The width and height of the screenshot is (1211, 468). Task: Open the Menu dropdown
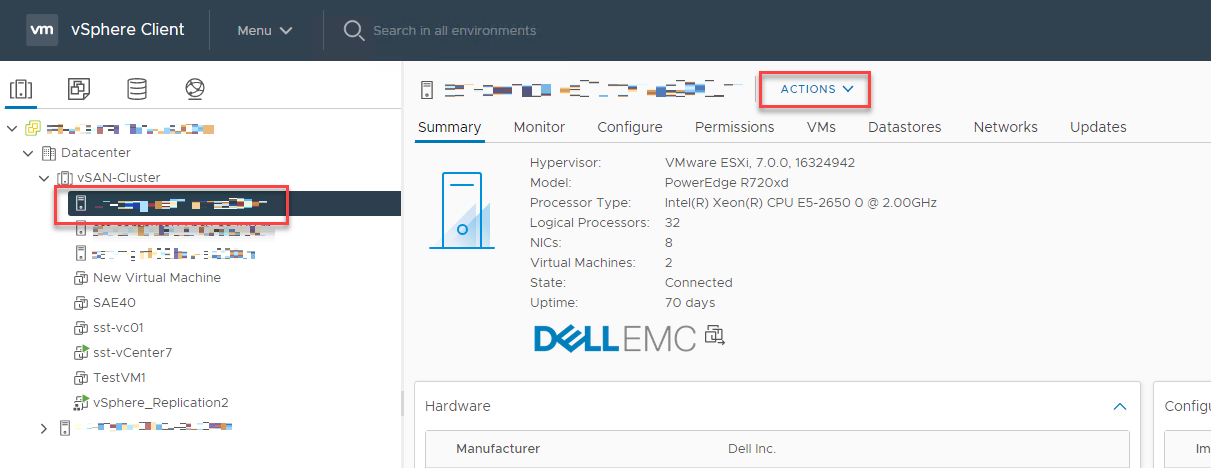(264, 30)
